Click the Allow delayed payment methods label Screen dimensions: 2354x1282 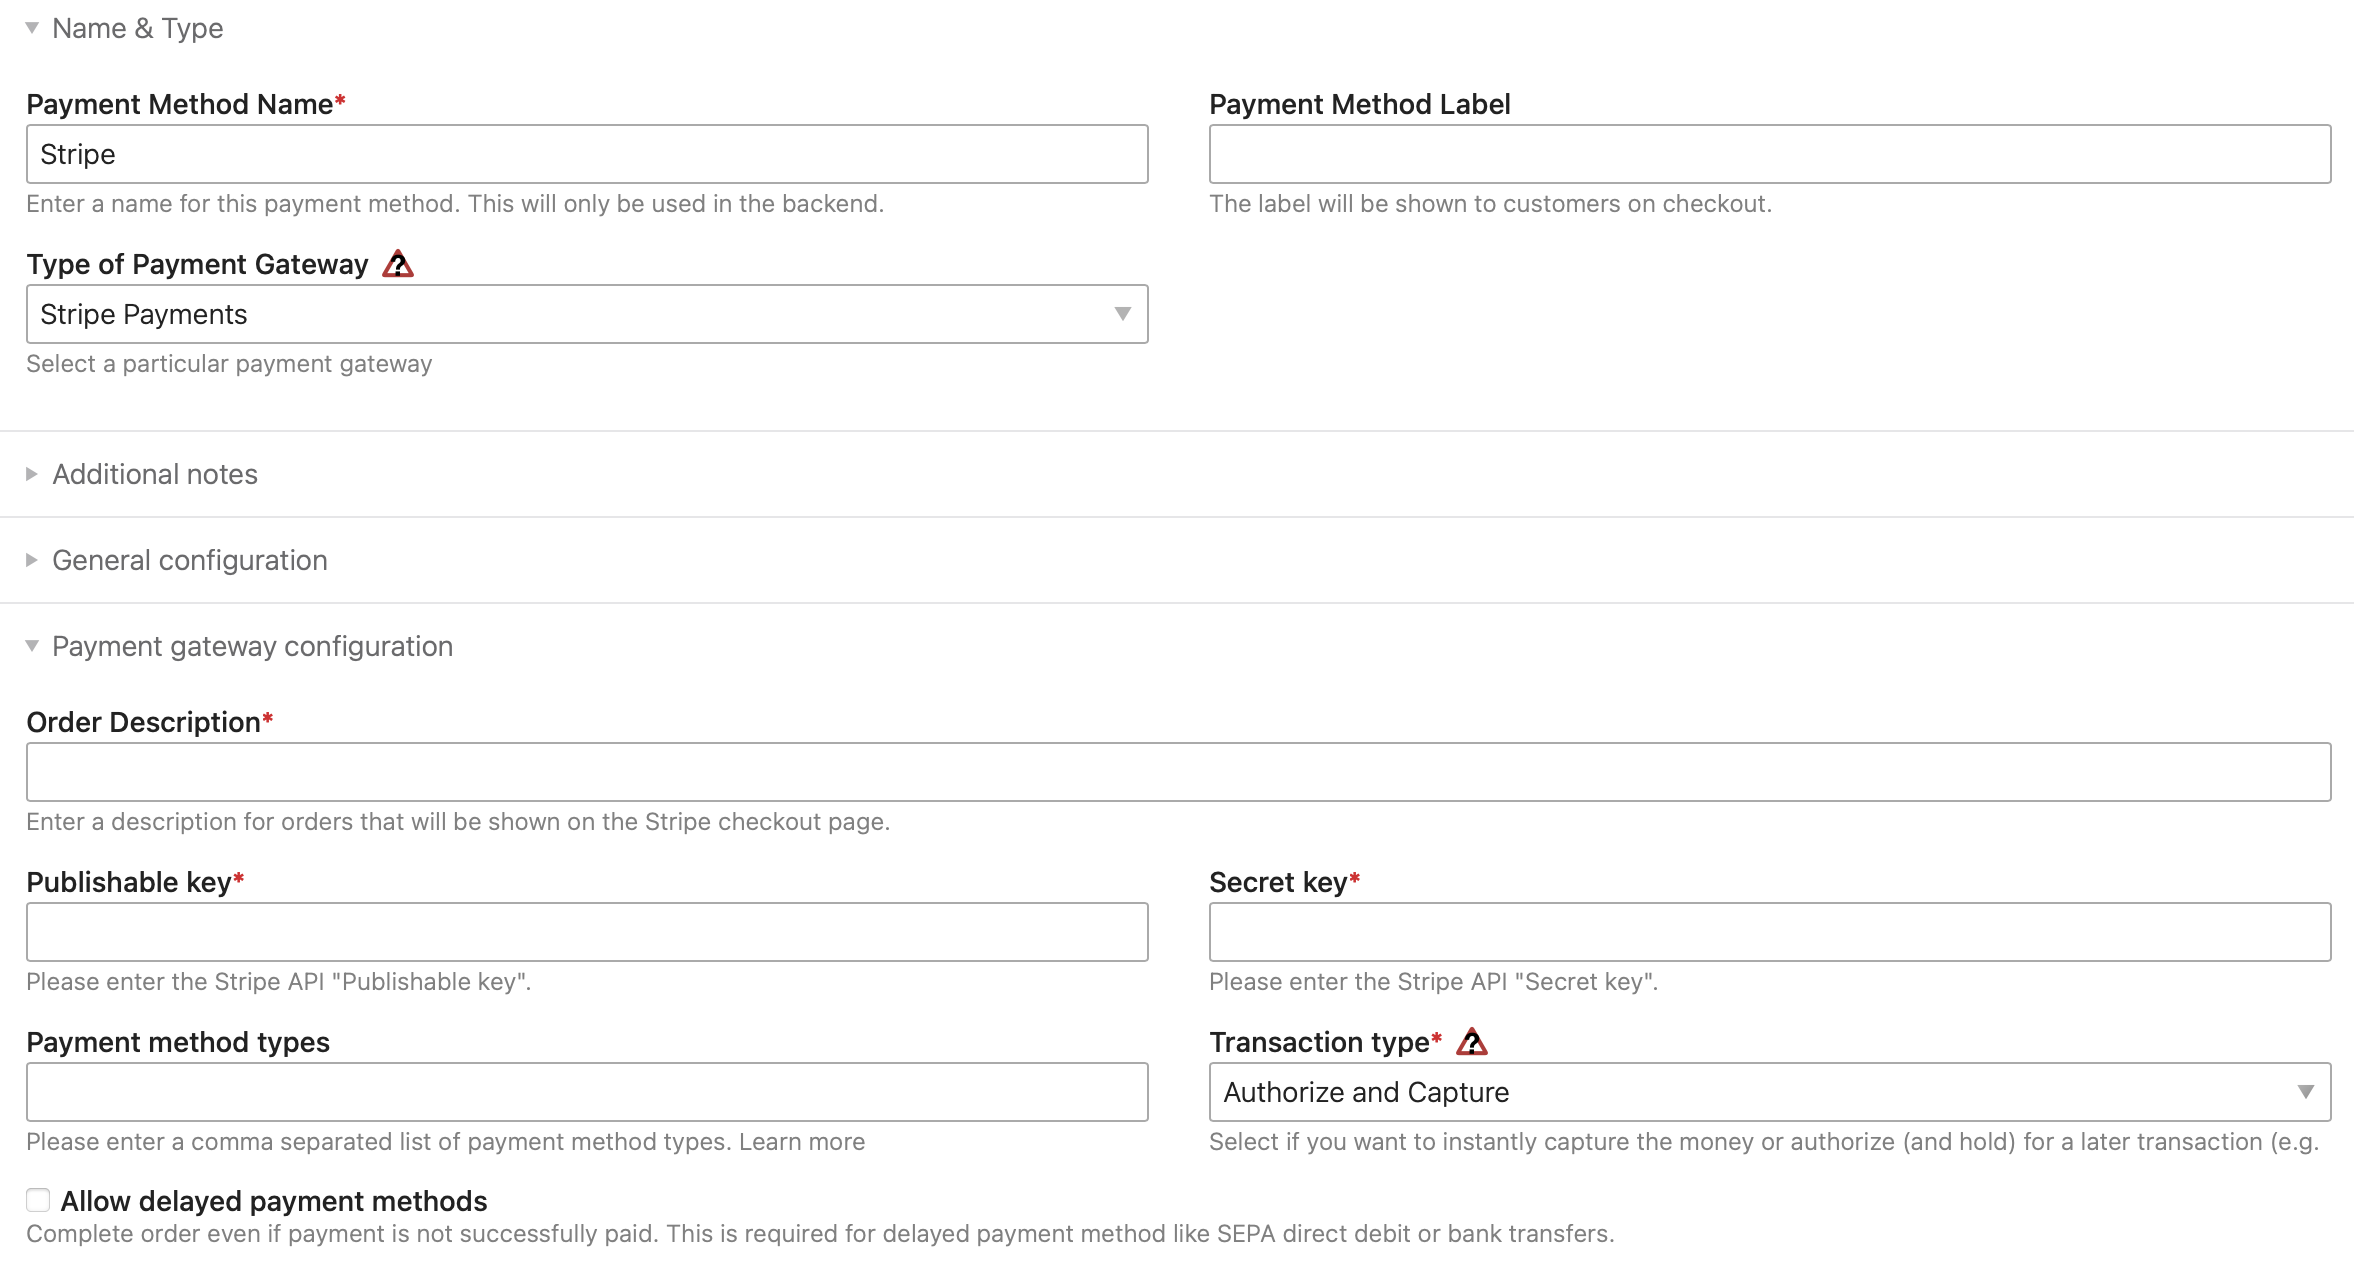coord(274,1201)
